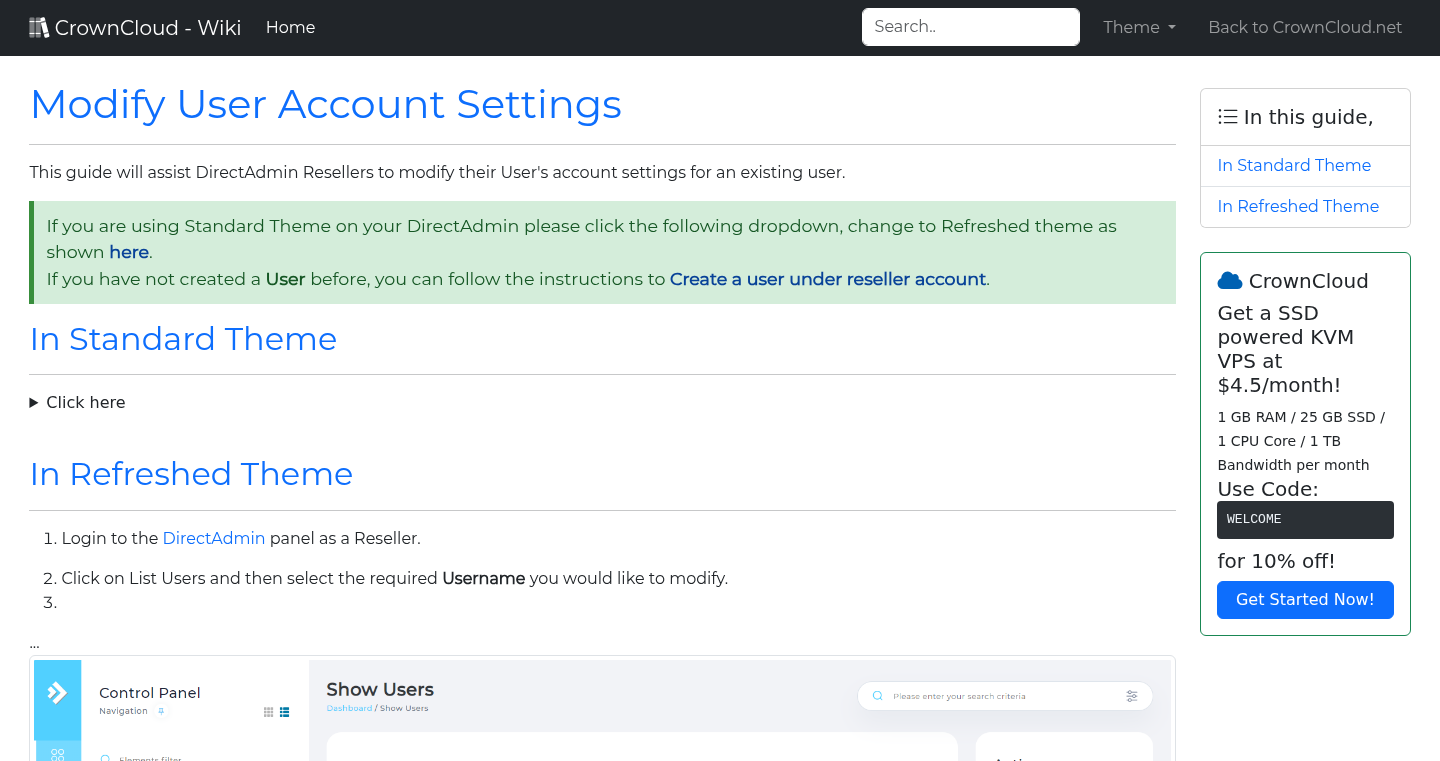The height and width of the screenshot is (761, 1440).
Task: Click inside the Search input field
Action: coord(969,26)
